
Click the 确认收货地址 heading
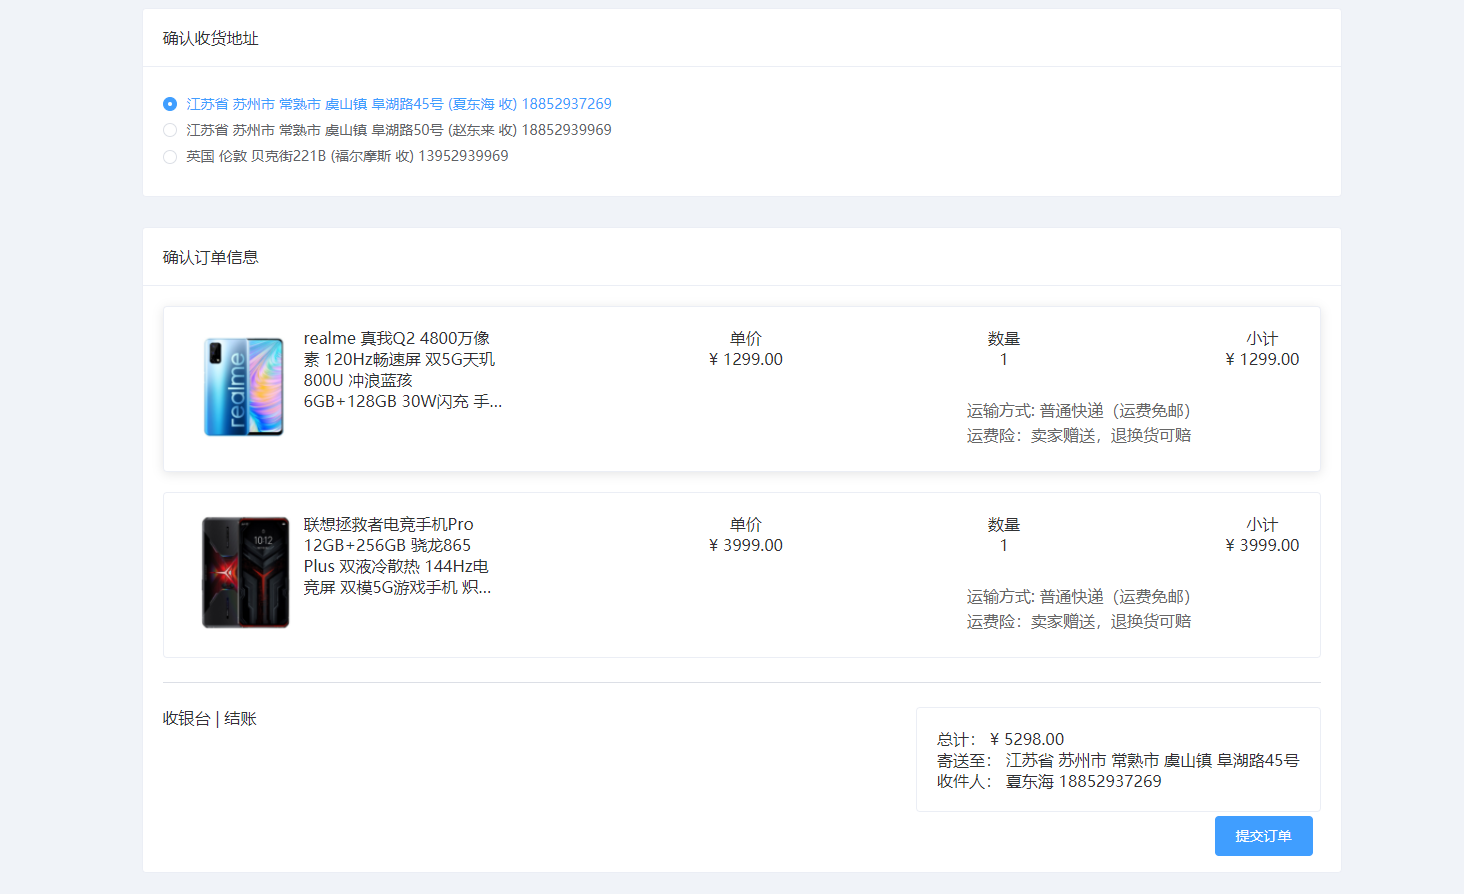(x=211, y=38)
